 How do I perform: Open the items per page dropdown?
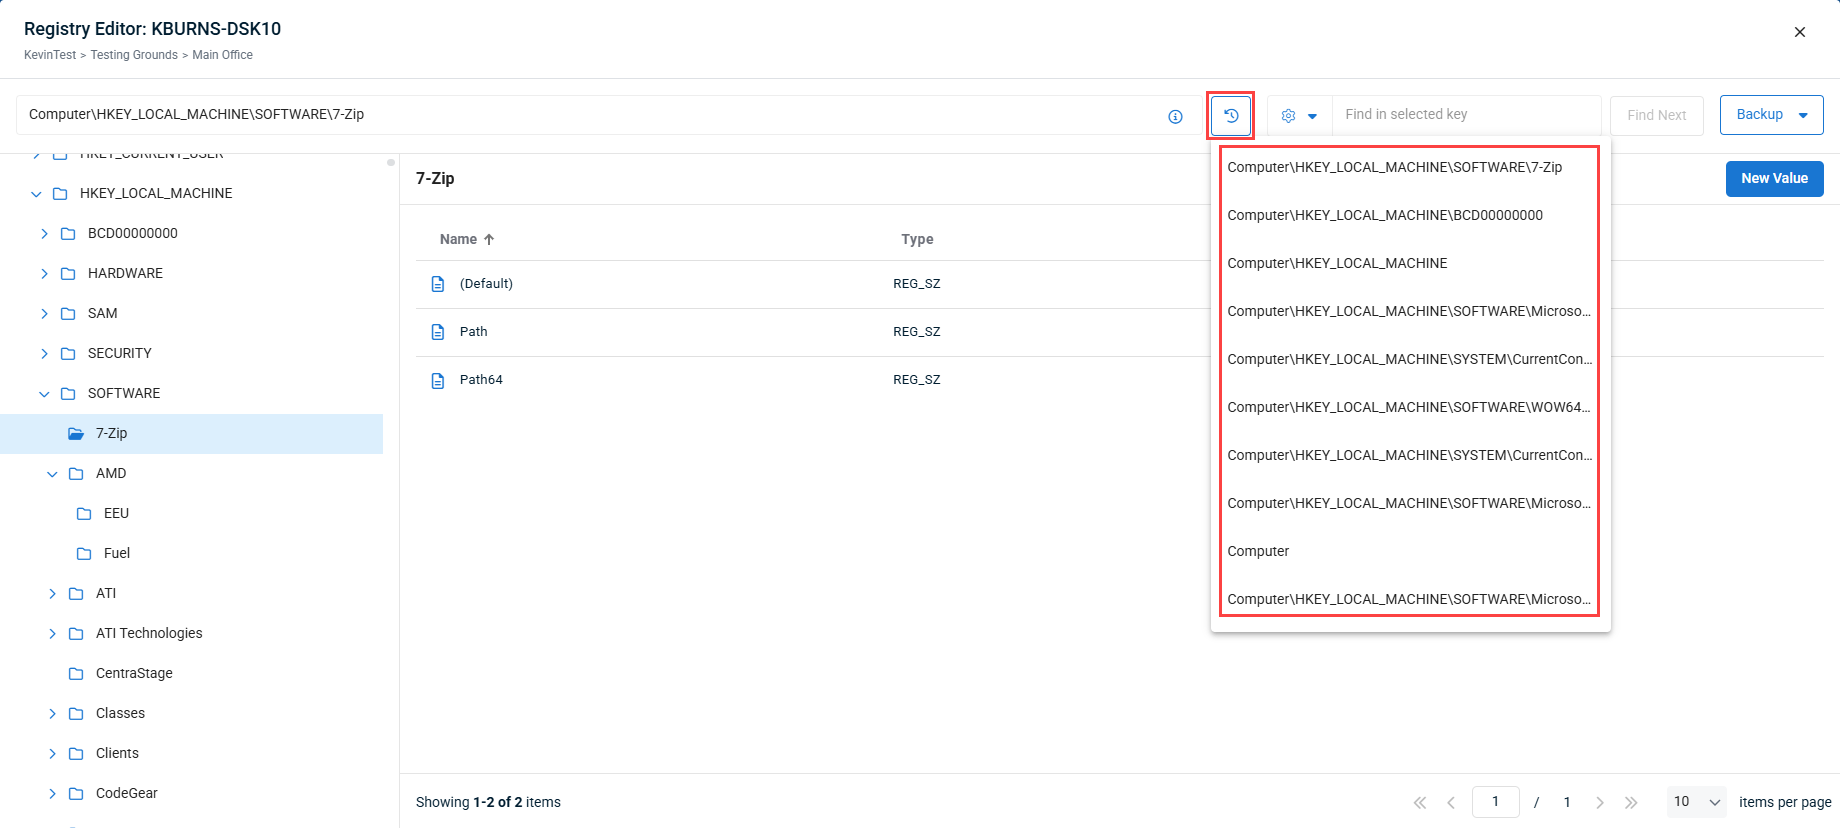point(1697,802)
